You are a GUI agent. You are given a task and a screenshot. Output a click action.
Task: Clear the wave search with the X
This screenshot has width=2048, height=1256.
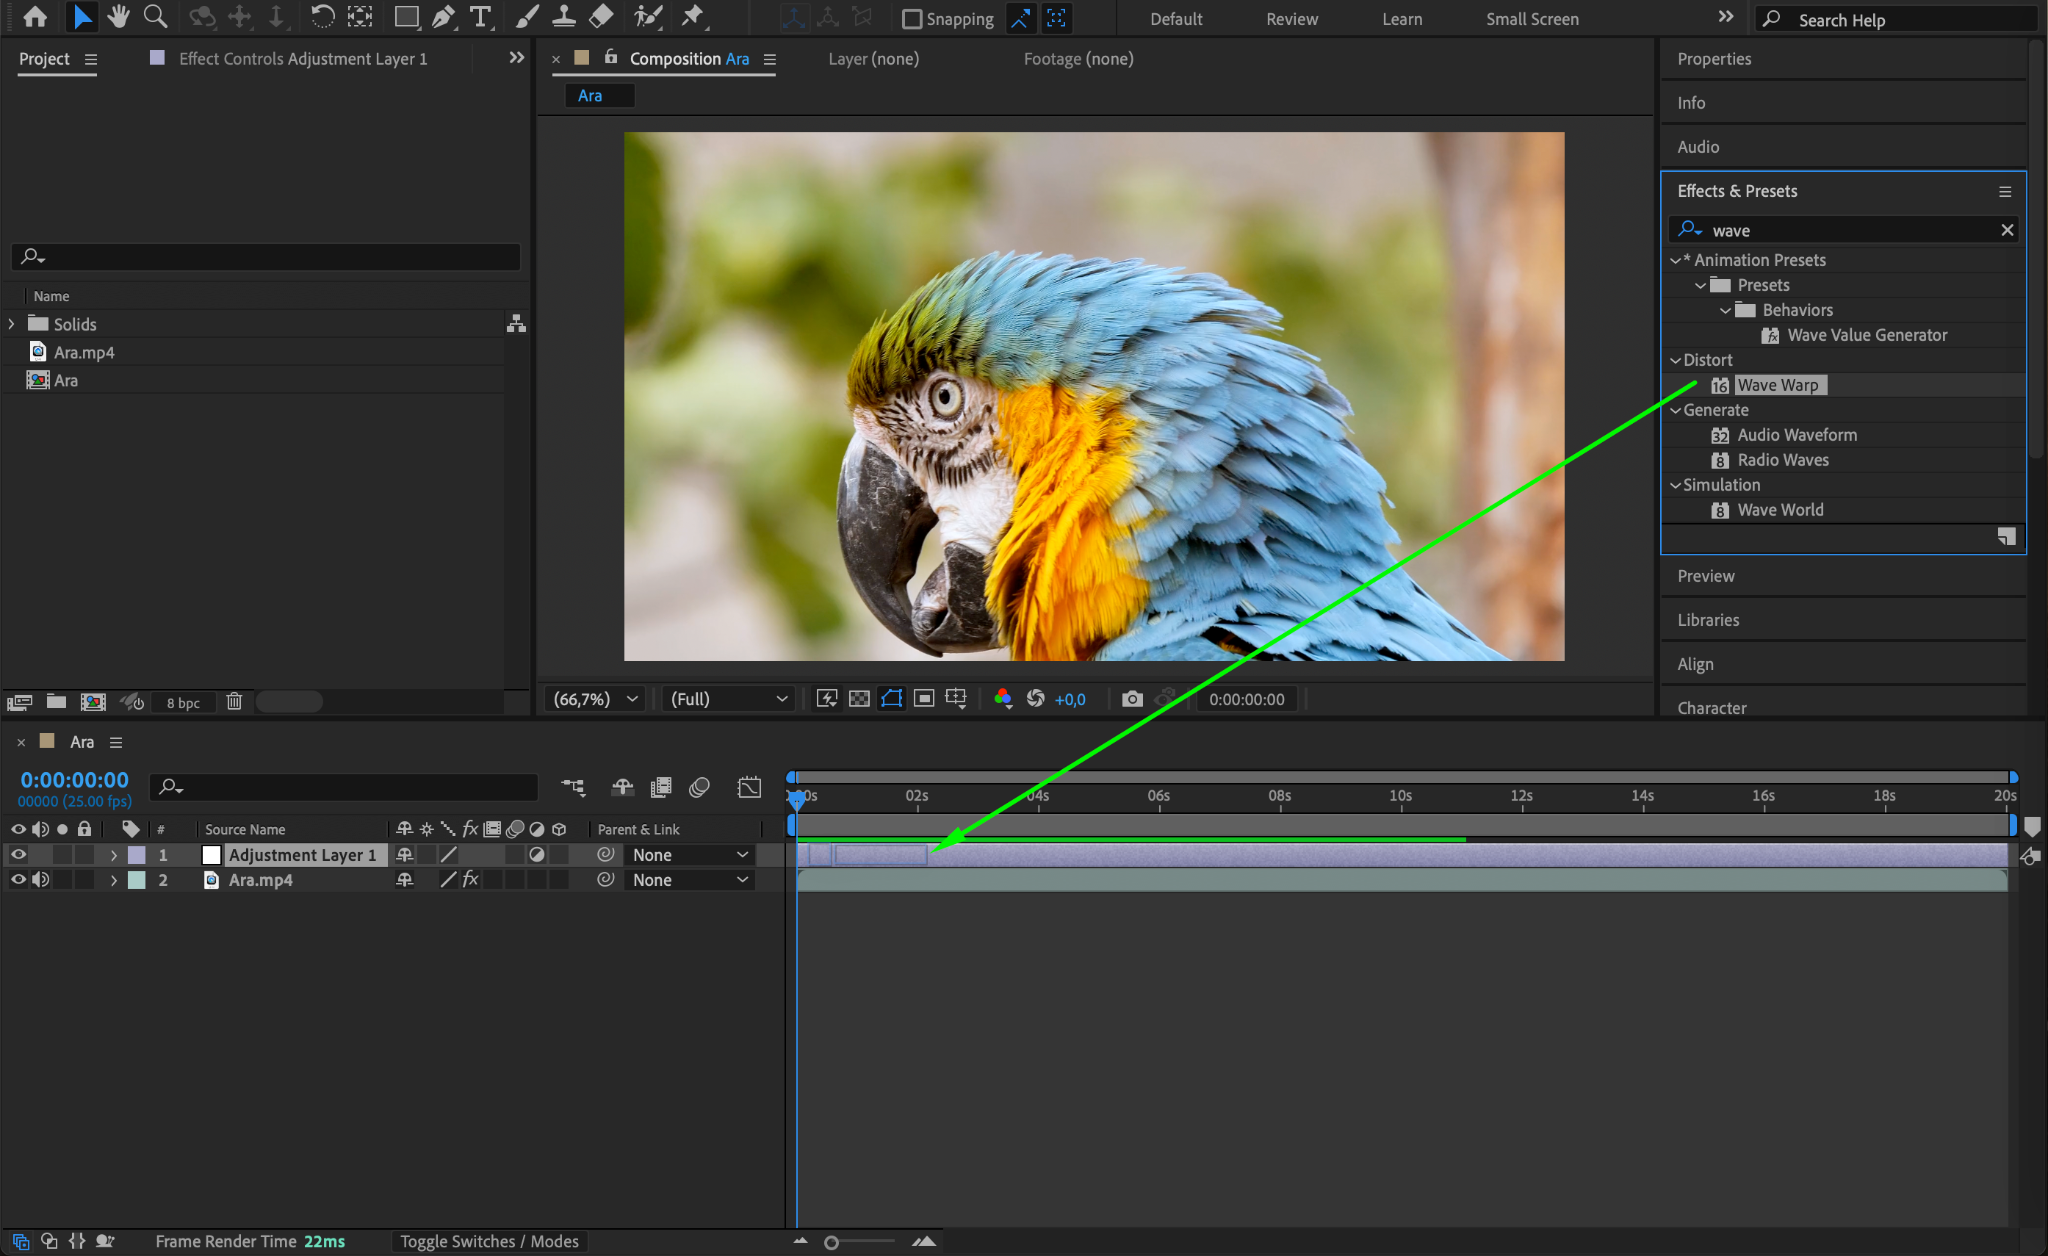pyautogui.click(x=2006, y=230)
